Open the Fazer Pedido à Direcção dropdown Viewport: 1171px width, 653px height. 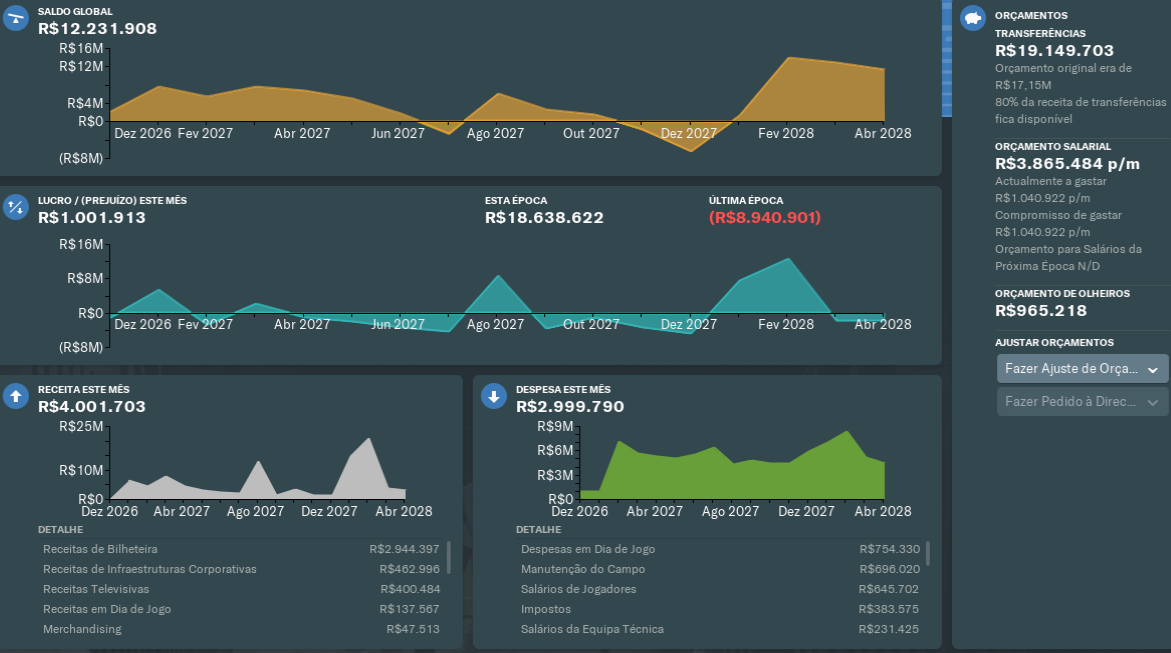(x=1082, y=401)
